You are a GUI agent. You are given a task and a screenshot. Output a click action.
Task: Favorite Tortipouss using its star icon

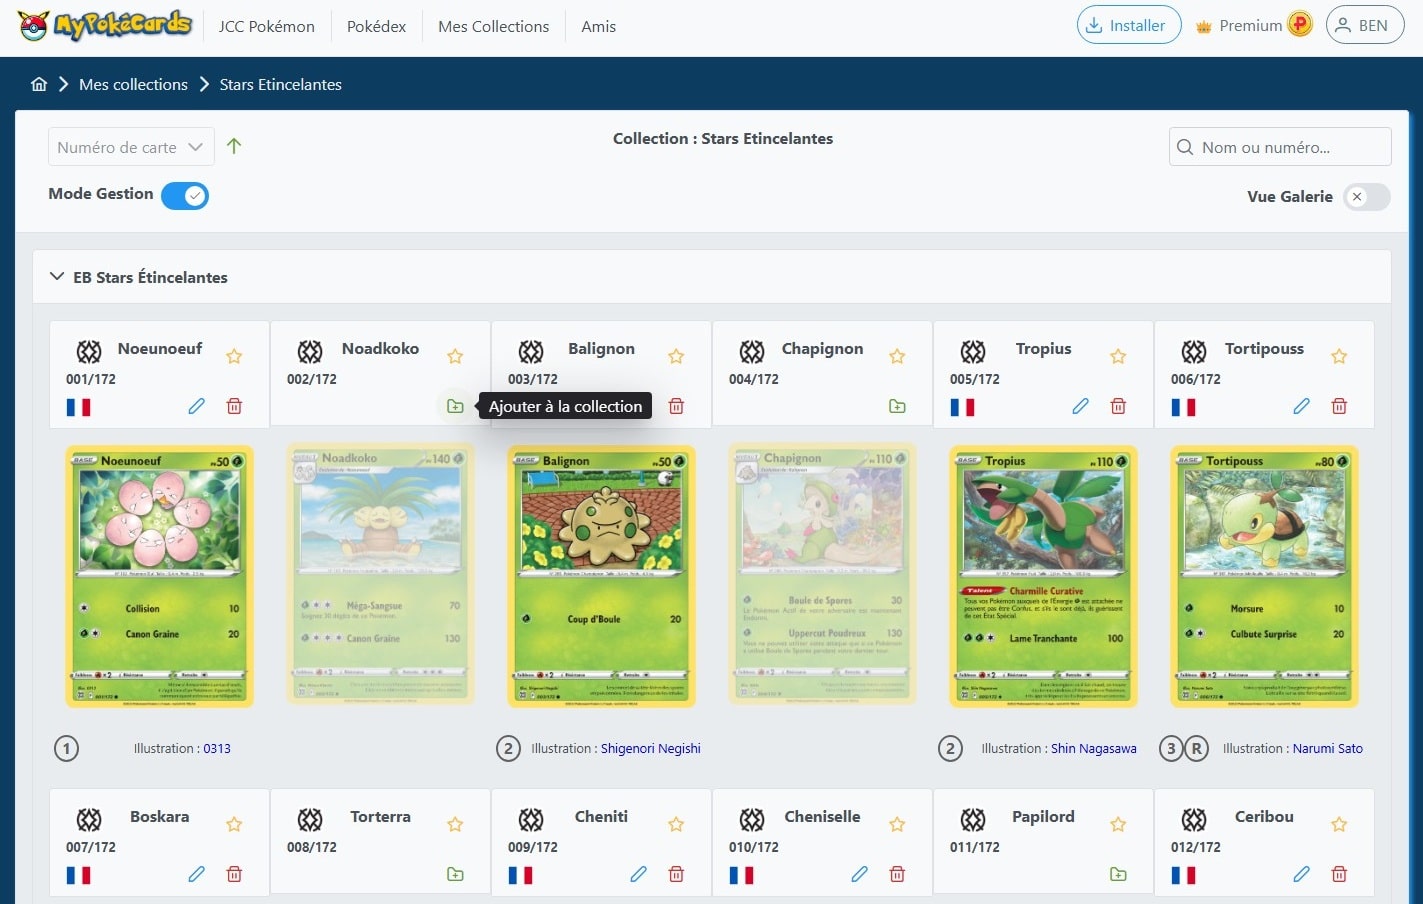tap(1339, 355)
